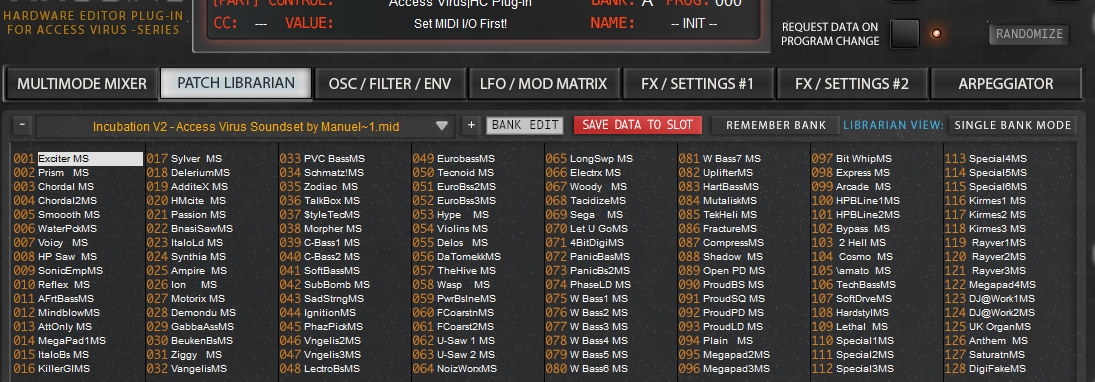The image size is (1095, 382).
Task: Click the BANK EDIT button
Action: tap(525, 125)
